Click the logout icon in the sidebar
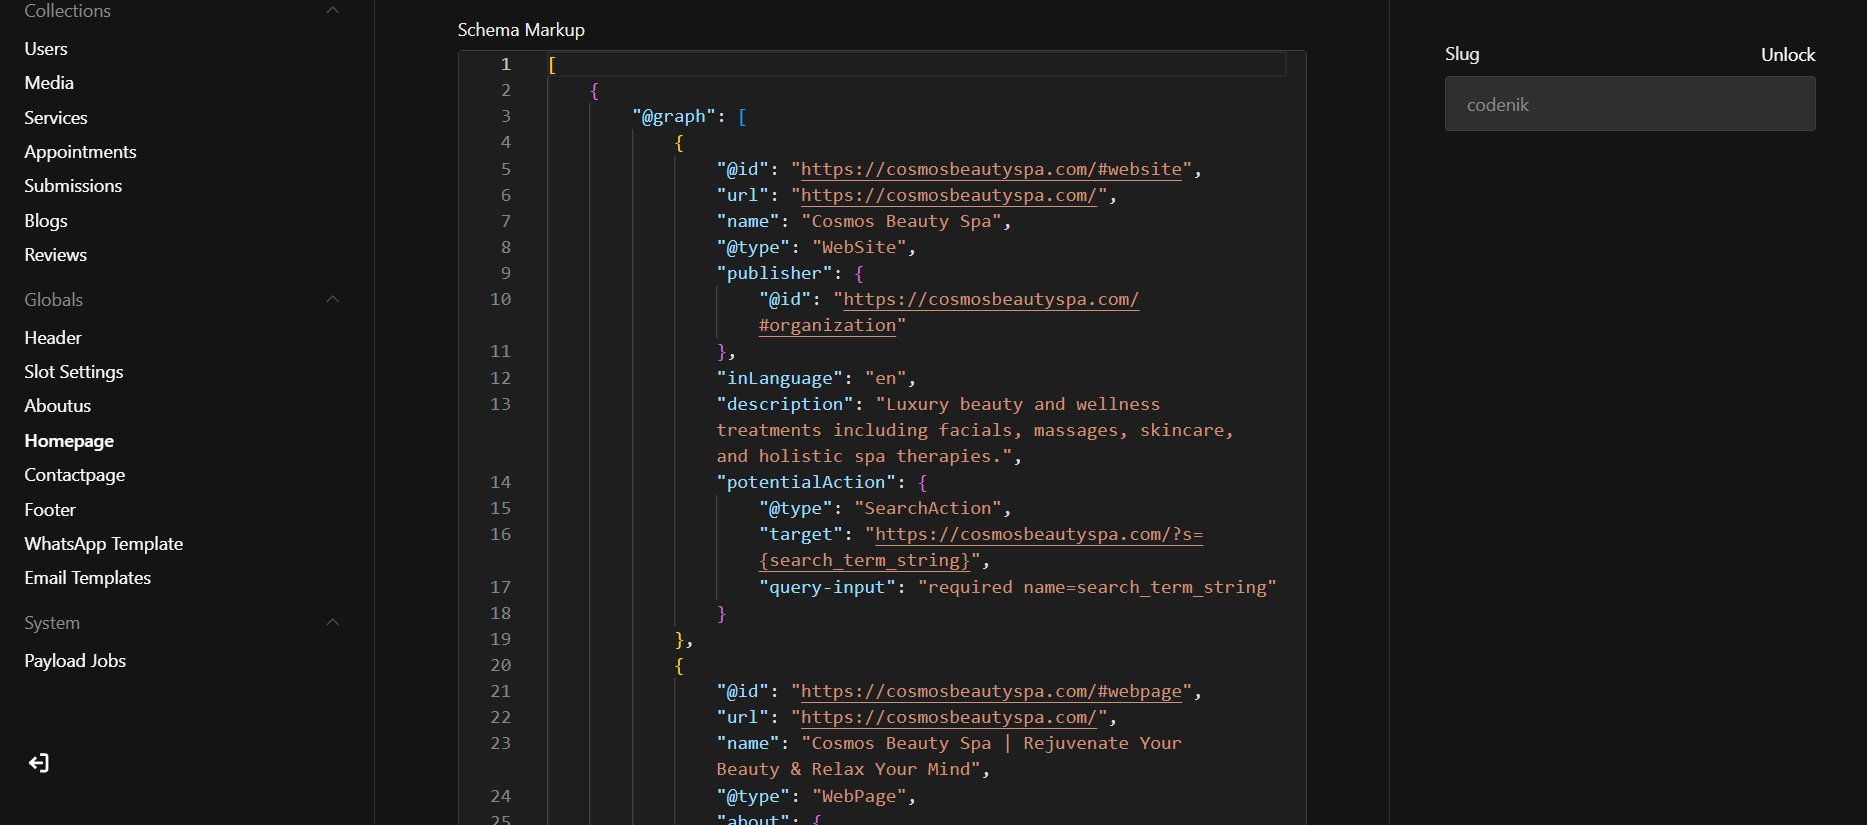Viewport: 1867px width, 825px height. (39, 764)
